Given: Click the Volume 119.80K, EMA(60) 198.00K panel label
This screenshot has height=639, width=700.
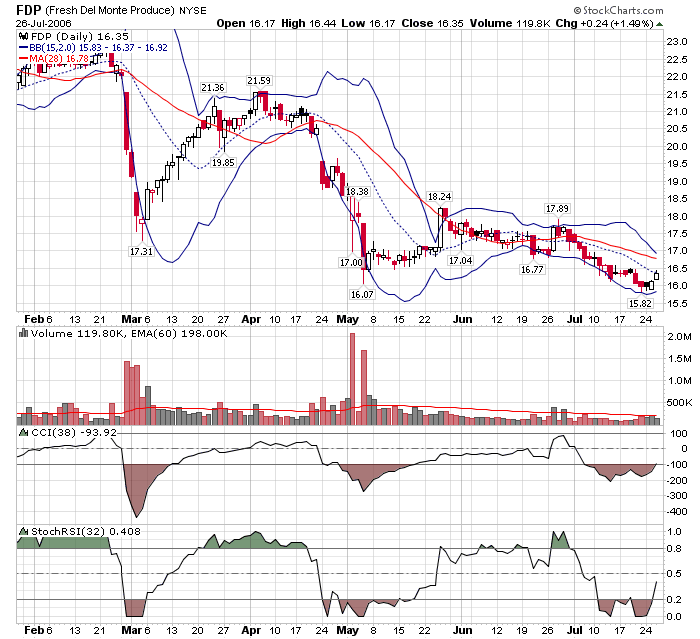Looking at the screenshot, I should tap(129, 334).
